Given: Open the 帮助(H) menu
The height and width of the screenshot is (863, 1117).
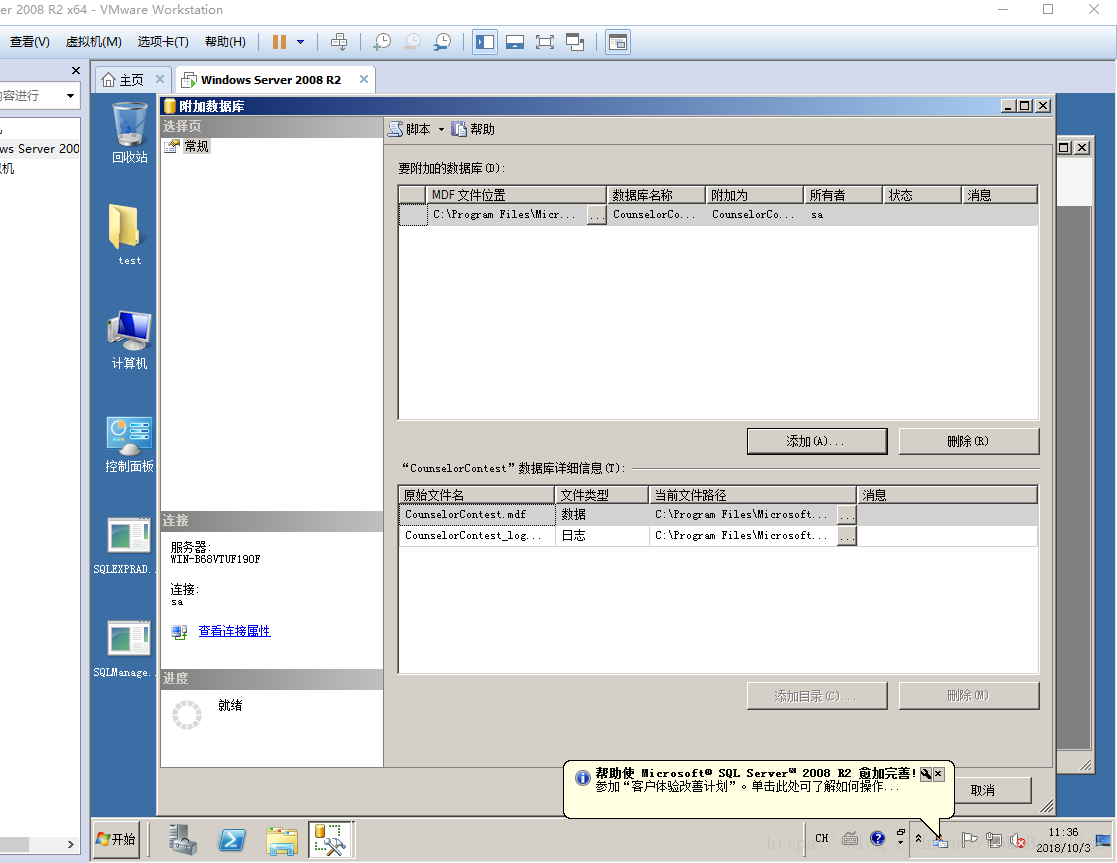Looking at the screenshot, I should tap(225, 42).
